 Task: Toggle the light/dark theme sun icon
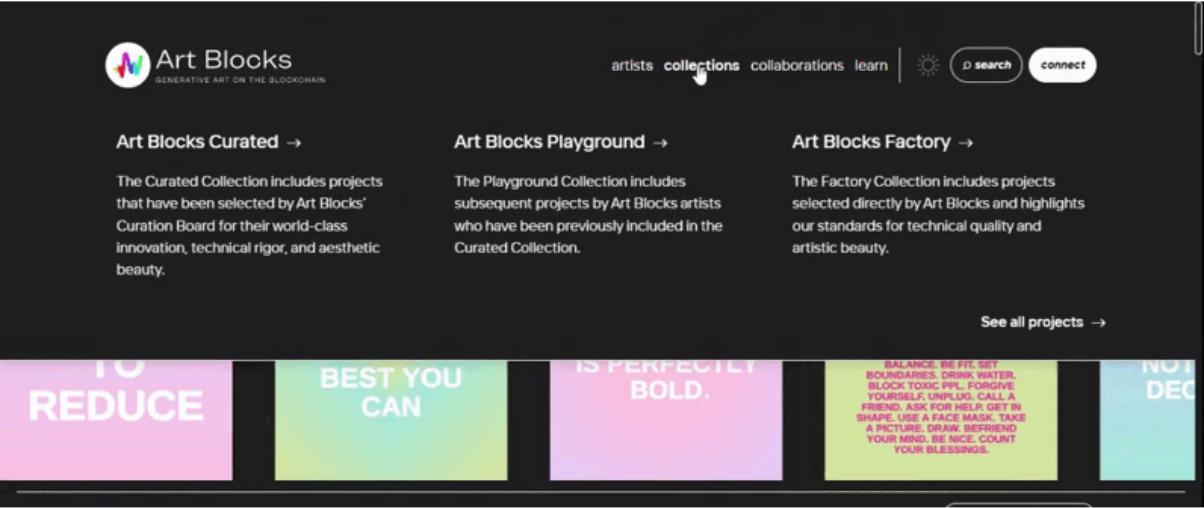click(x=928, y=65)
